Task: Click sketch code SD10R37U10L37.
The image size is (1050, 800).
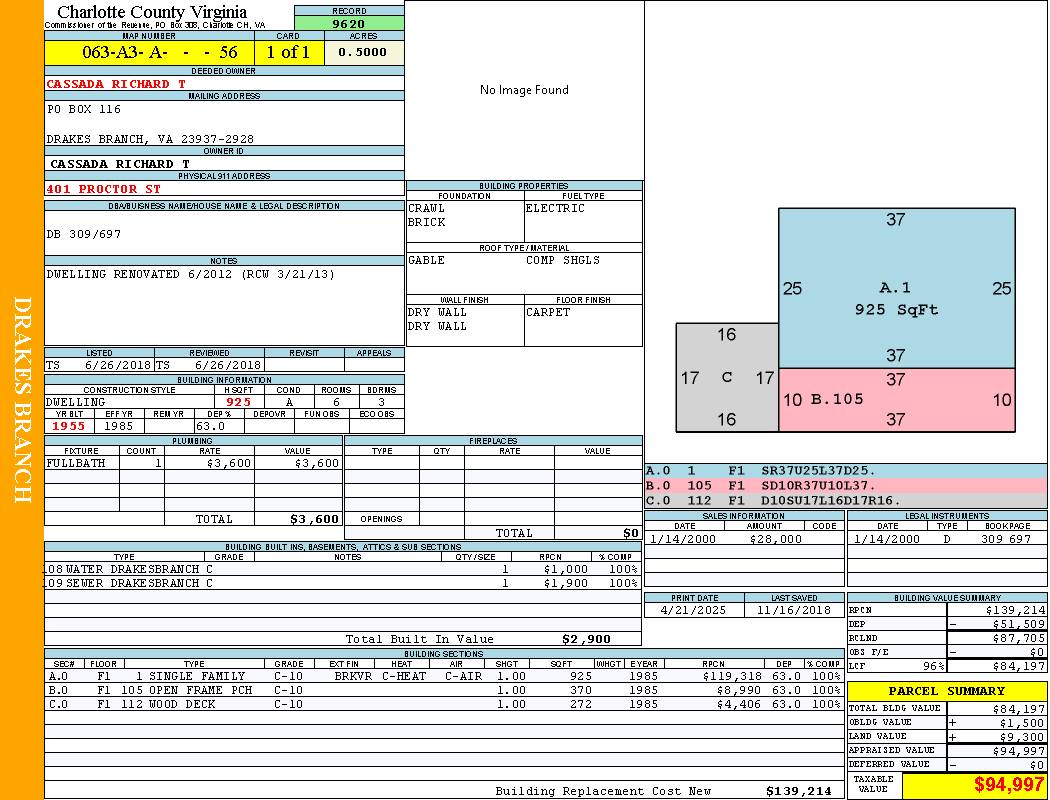Action: (x=818, y=485)
